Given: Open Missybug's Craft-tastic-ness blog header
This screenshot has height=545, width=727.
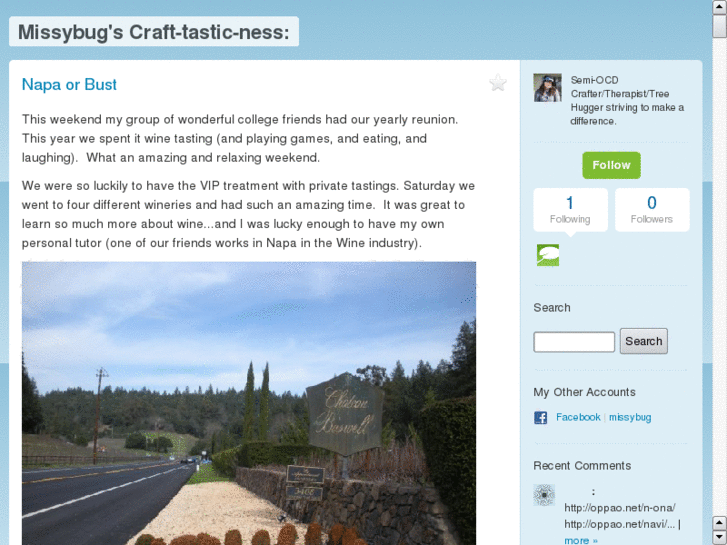Looking at the screenshot, I should (153, 32).
